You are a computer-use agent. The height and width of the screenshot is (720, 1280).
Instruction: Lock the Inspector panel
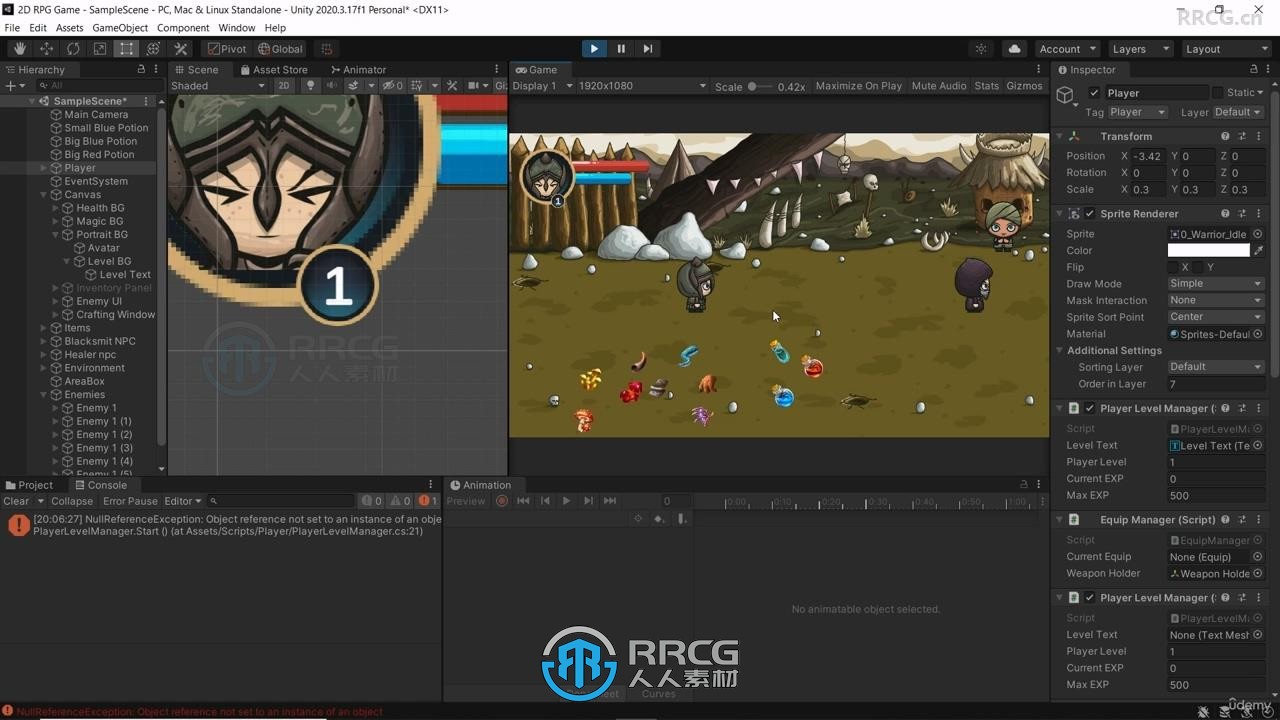(x=1254, y=69)
